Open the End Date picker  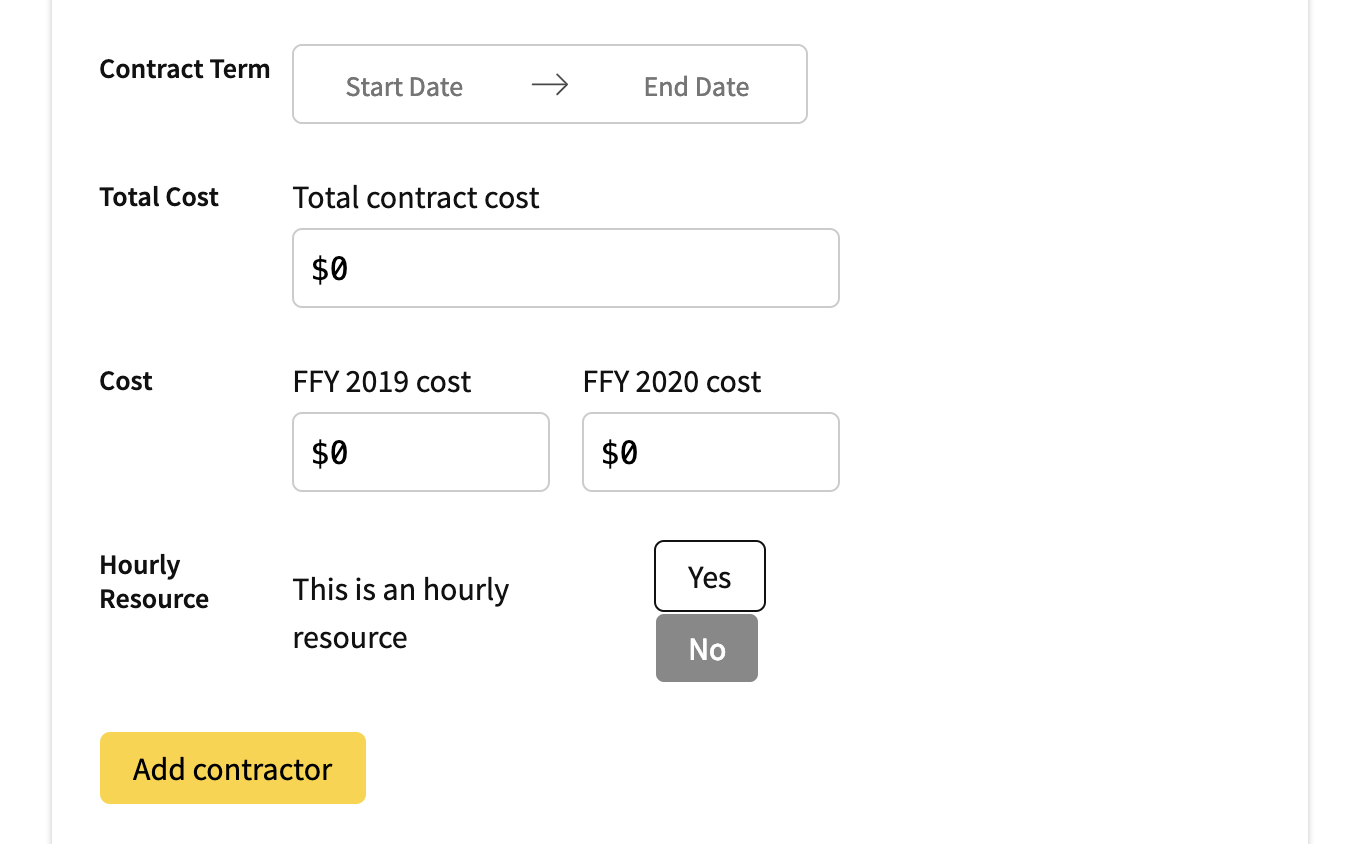click(696, 86)
